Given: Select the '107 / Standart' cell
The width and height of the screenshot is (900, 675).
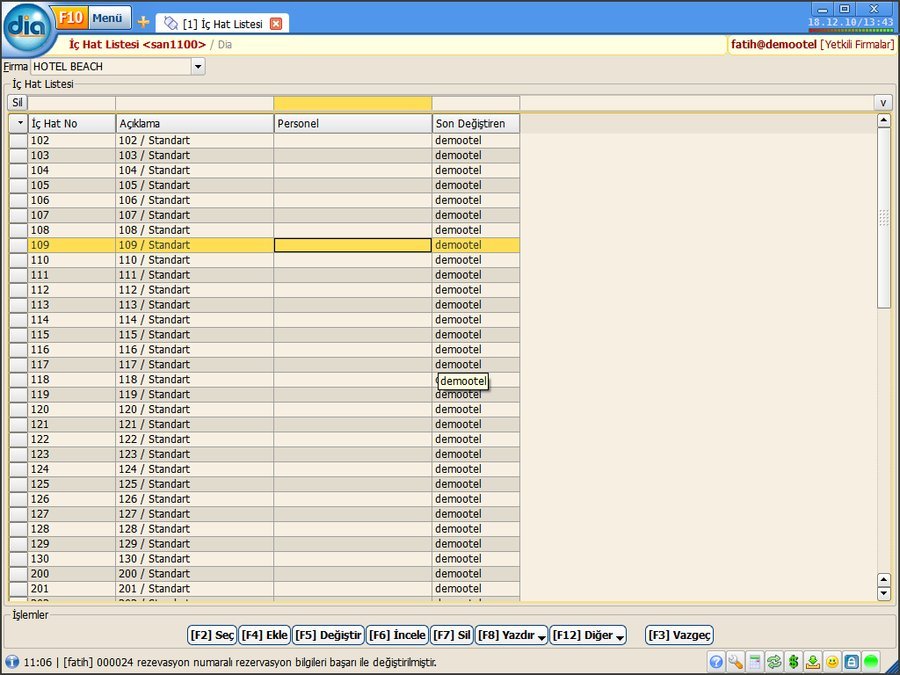Looking at the screenshot, I should click(195, 215).
